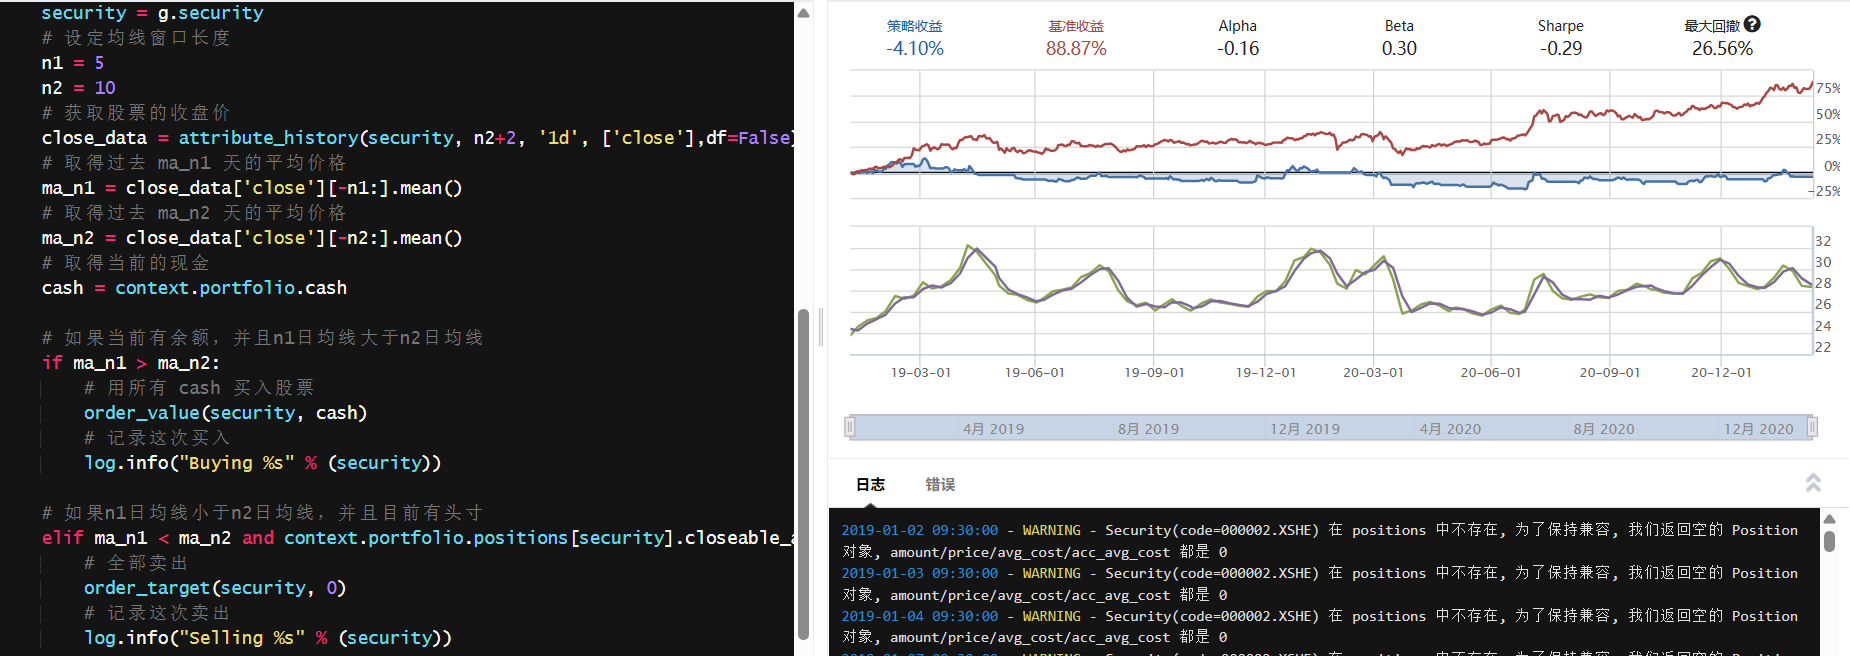
Task: Click the ma_n2 = close_data mean line
Action: (252, 238)
